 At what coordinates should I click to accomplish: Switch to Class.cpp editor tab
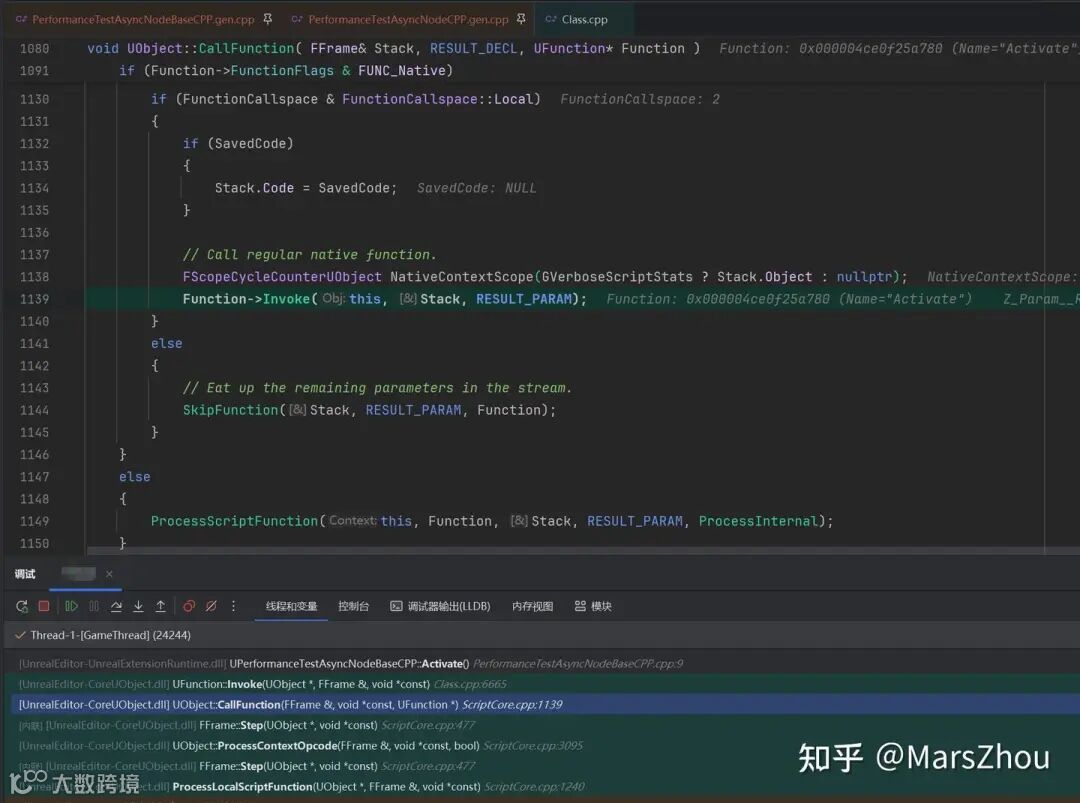[x=584, y=19]
